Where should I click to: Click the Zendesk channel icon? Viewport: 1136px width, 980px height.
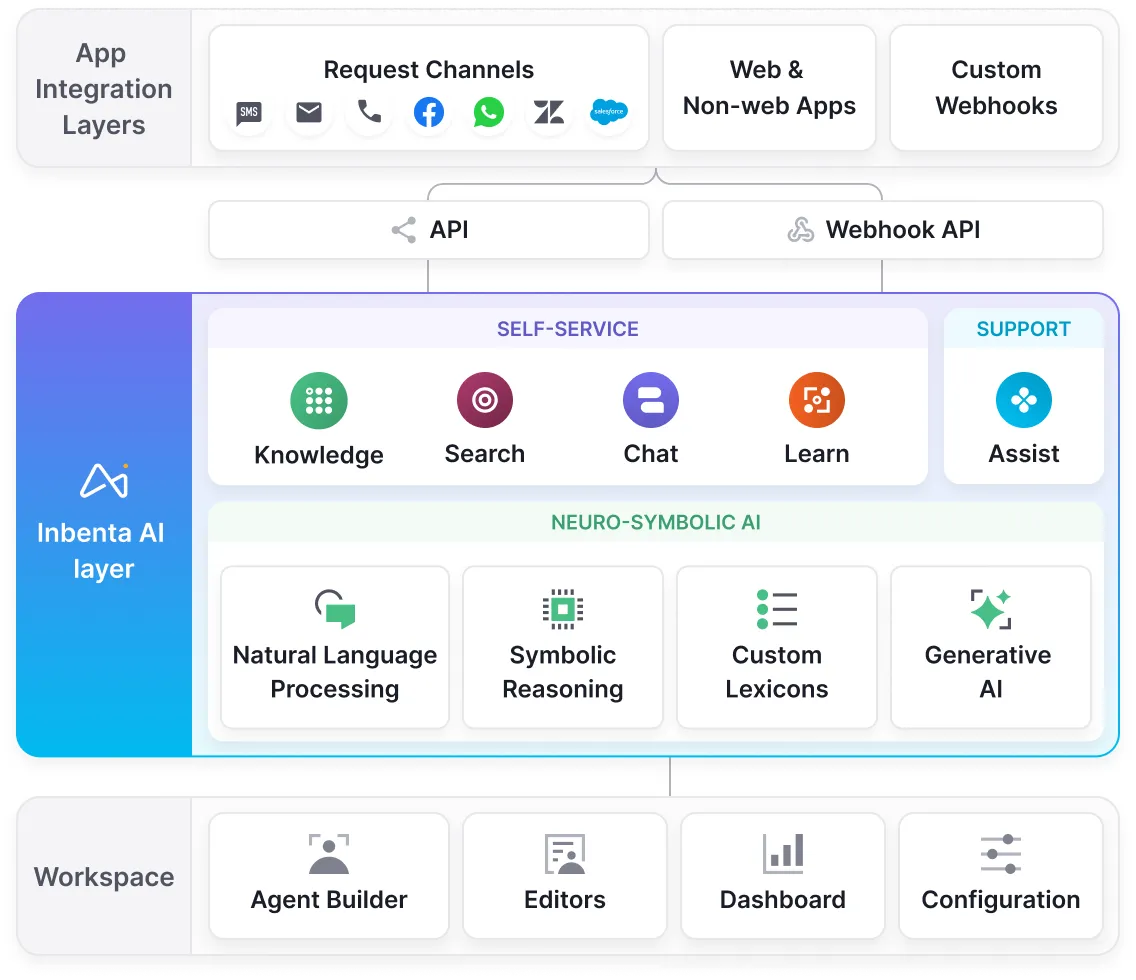[x=548, y=113]
